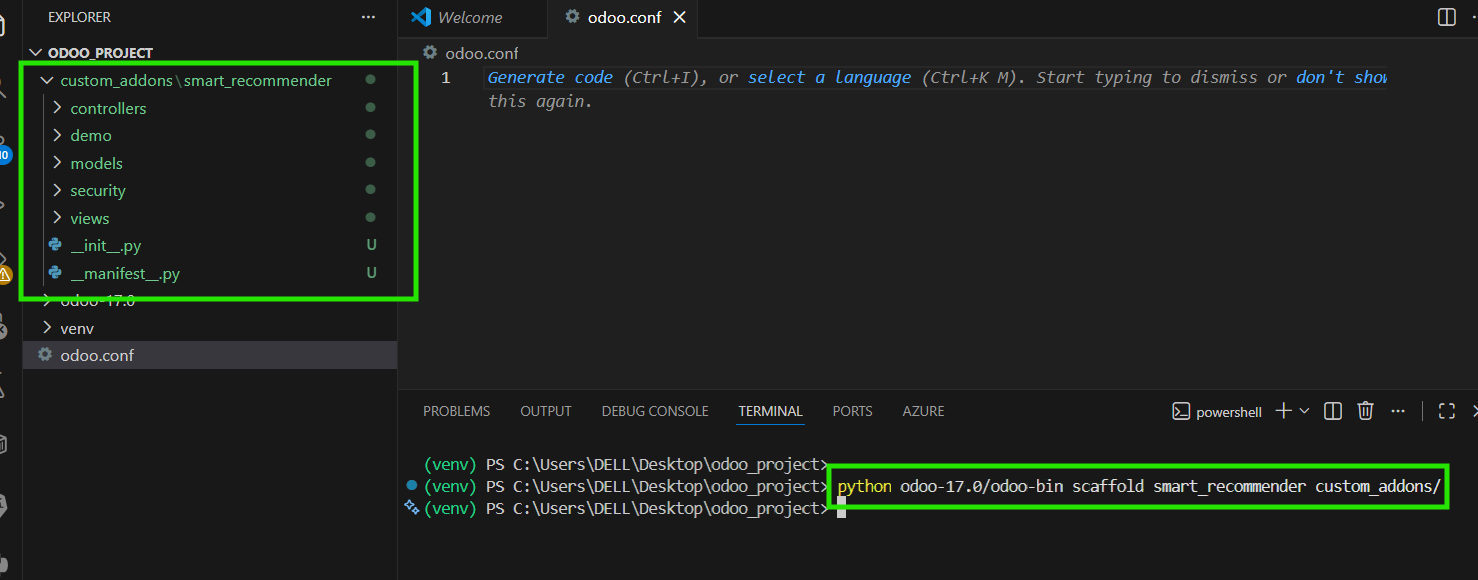Close the odoo.conf editor tab
1478x580 pixels.
tap(680, 17)
